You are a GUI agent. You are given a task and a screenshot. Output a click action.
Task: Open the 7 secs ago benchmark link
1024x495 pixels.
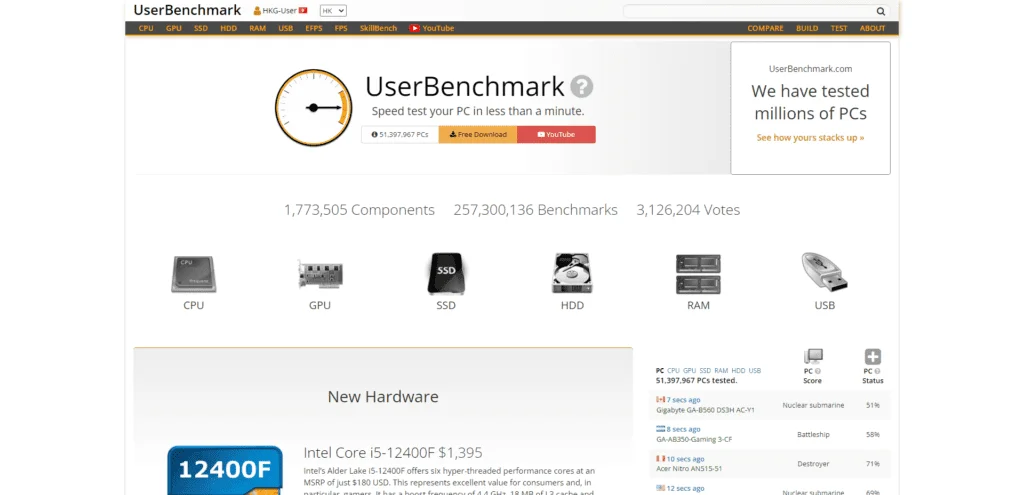[683, 400]
